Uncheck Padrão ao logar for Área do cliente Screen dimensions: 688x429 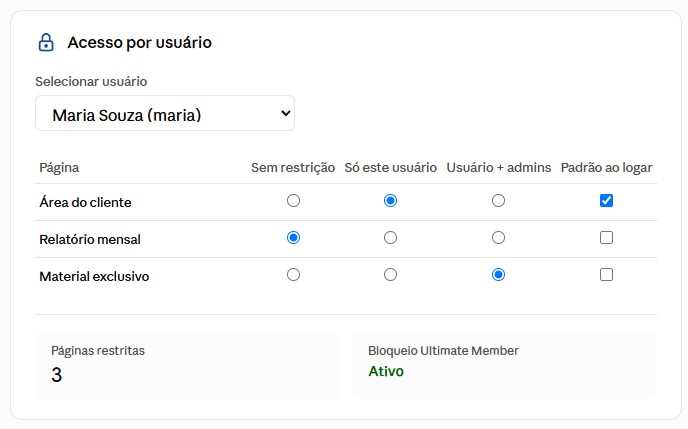(606, 200)
